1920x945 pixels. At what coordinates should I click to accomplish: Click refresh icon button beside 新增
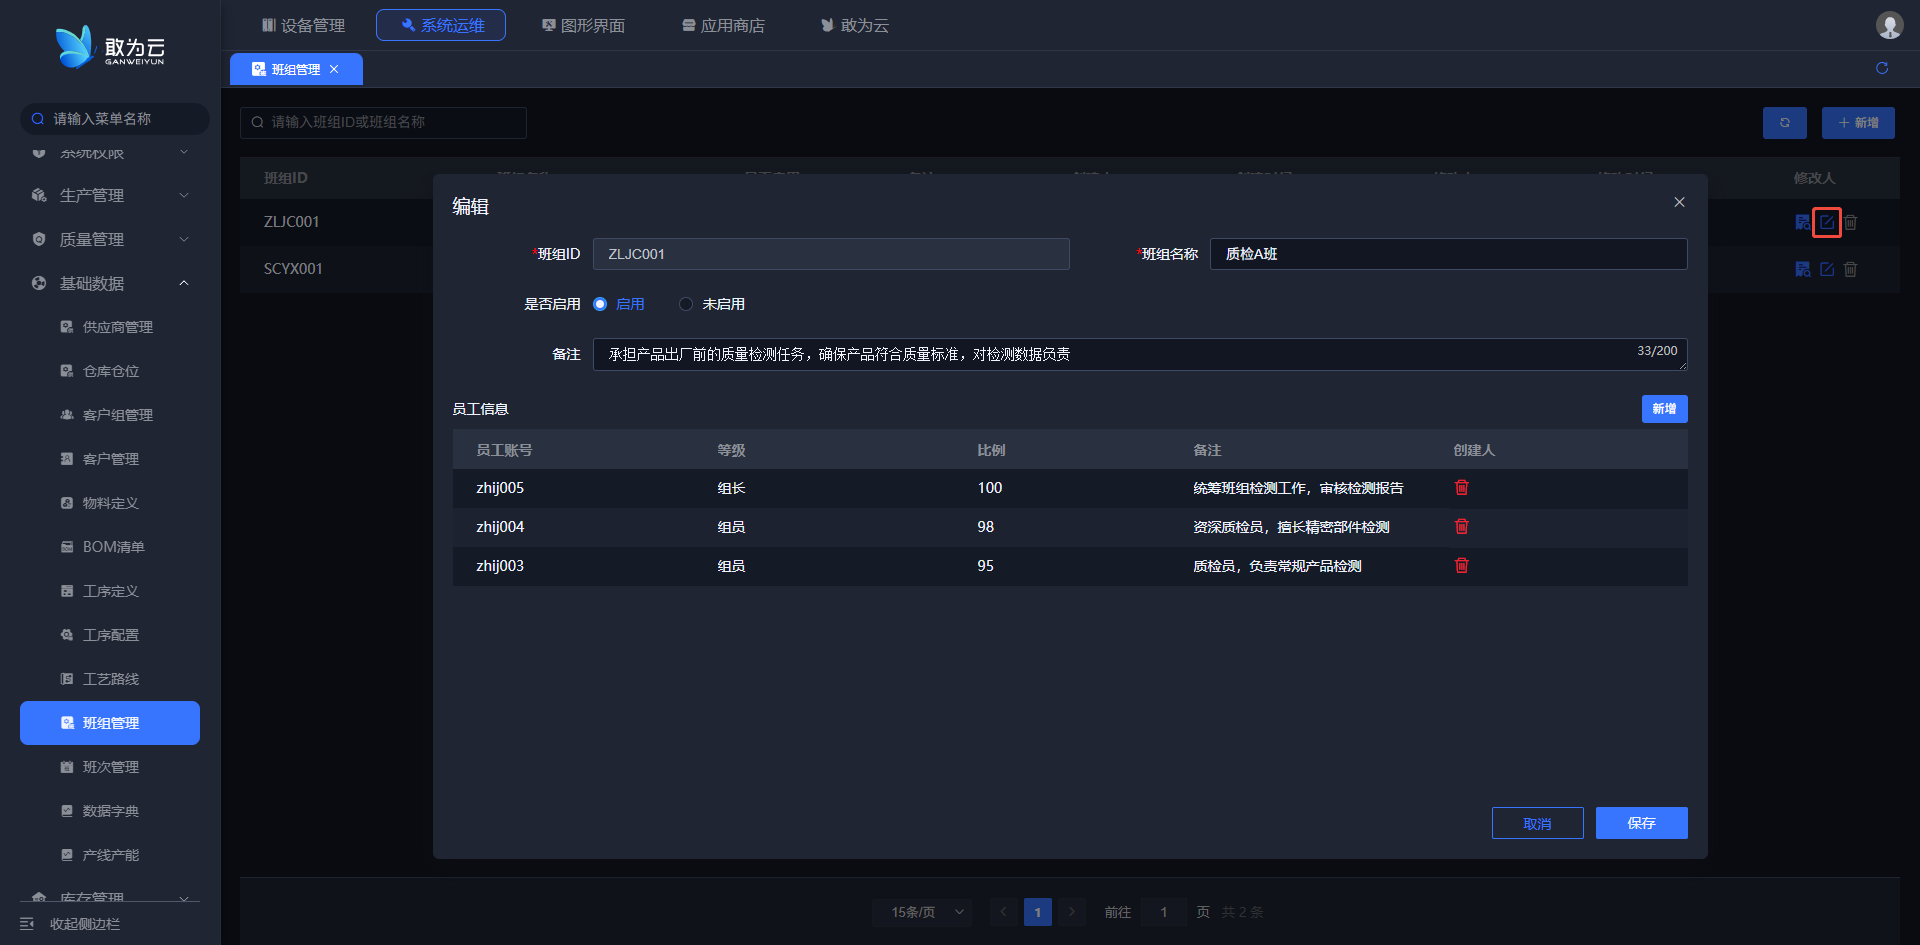(1784, 123)
